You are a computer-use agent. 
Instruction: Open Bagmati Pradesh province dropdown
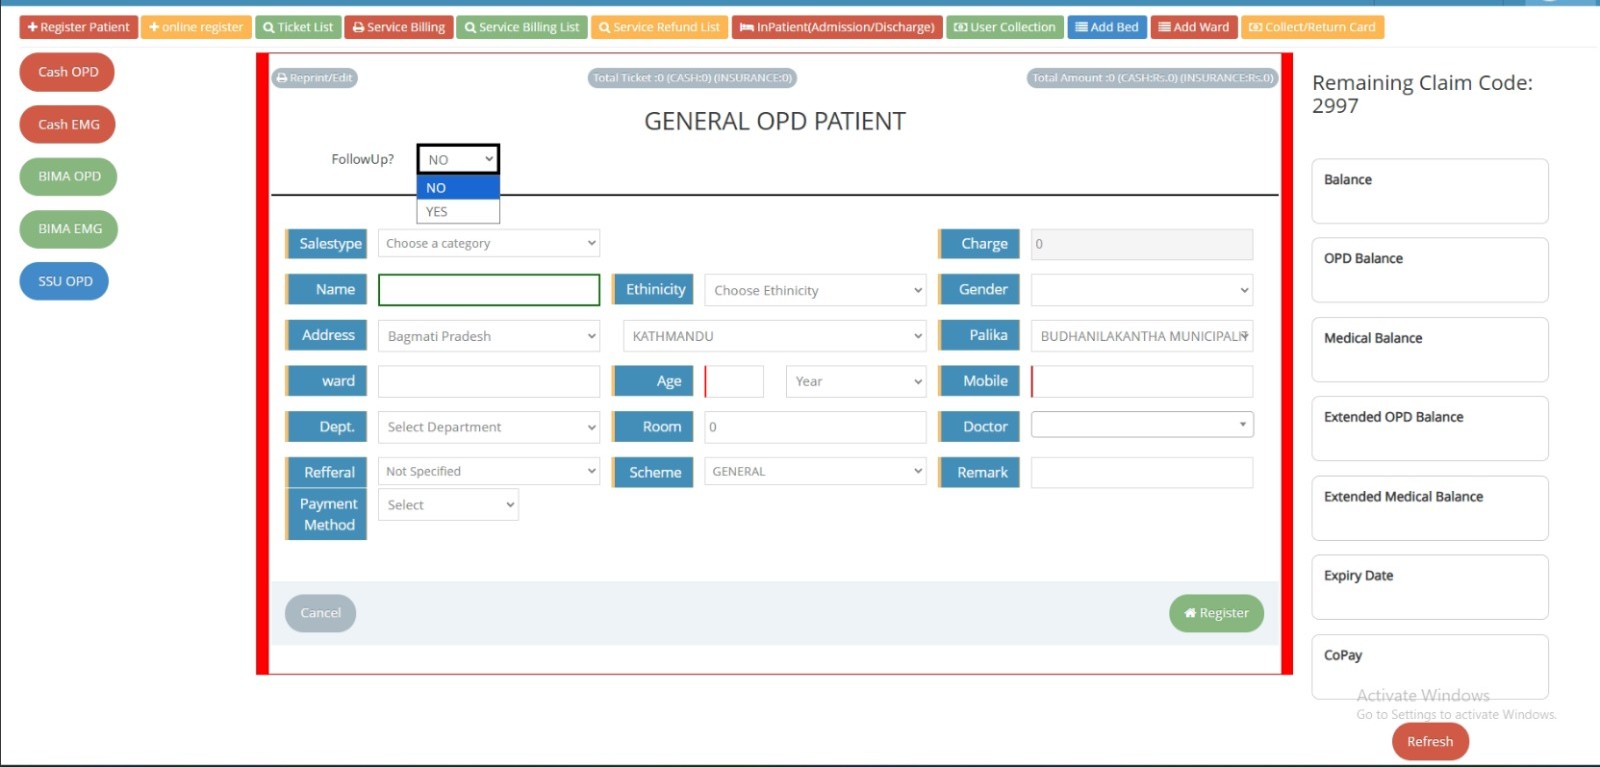[x=489, y=336]
